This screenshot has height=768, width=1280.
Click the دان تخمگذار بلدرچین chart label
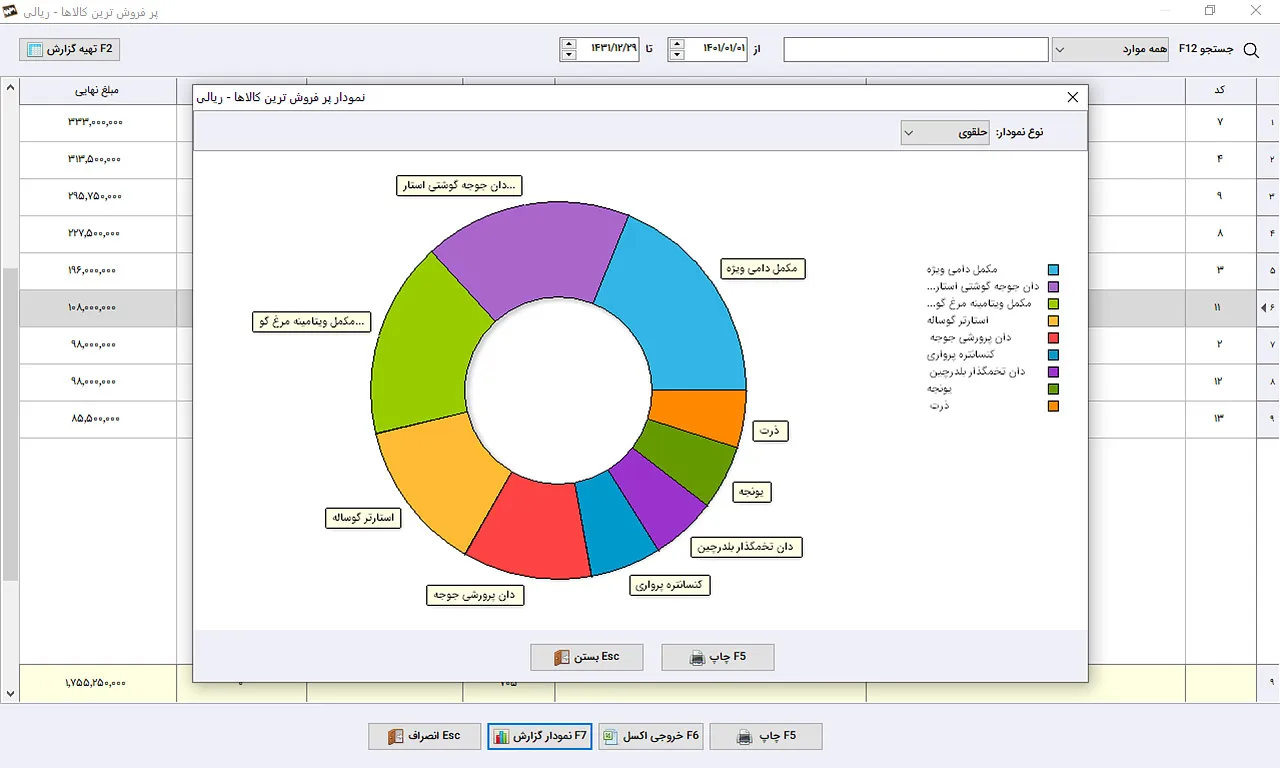coord(747,546)
